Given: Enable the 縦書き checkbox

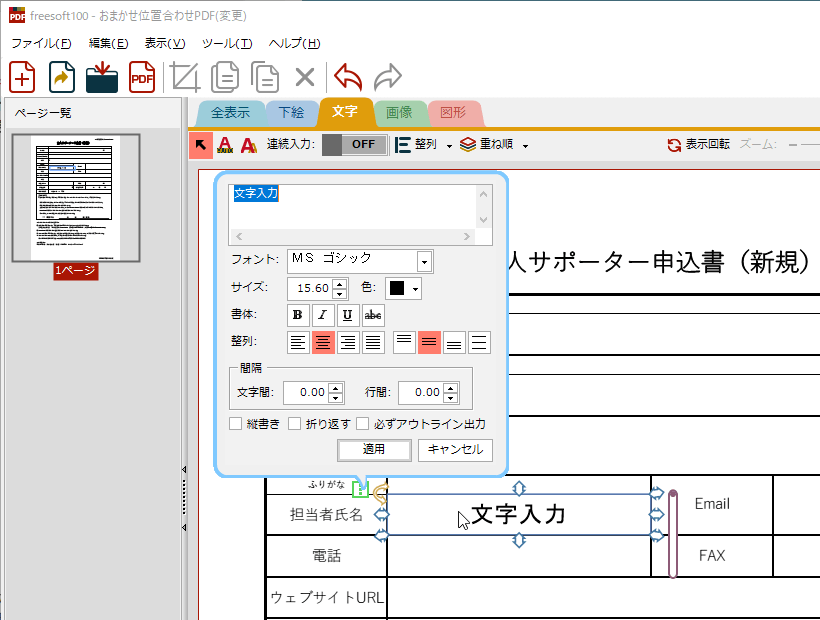Looking at the screenshot, I should click(x=237, y=422).
